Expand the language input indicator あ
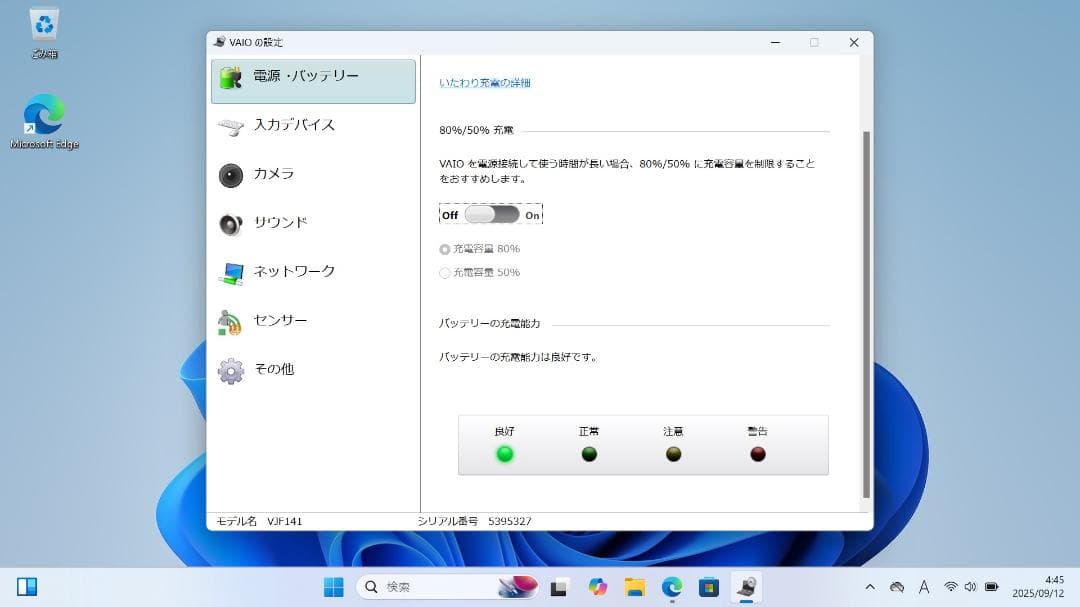The width and height of the screenshot is (1080, 607). point(925,588)
